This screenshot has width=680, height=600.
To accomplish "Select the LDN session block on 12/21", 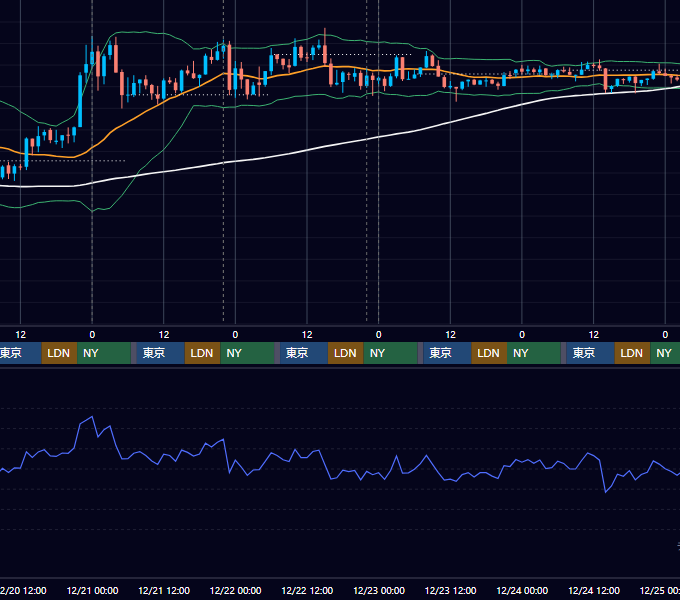I will click(x=203, y=353).
